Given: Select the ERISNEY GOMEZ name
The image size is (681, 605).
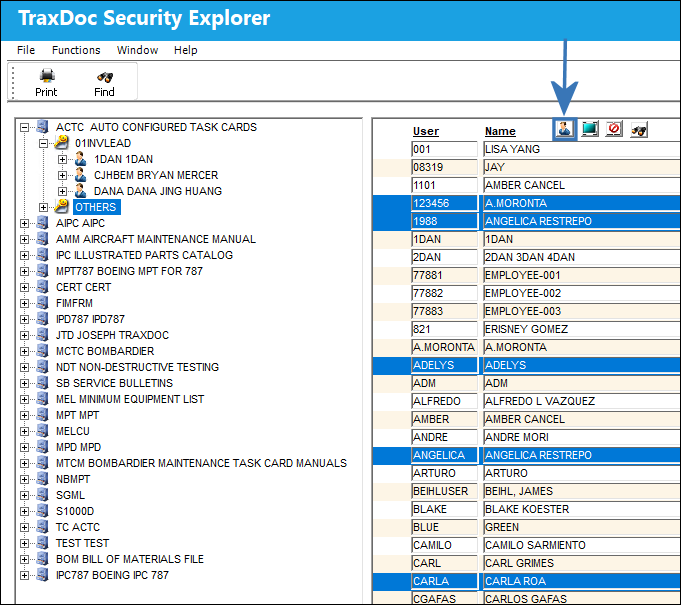Looking at the screenshot, I should click(x=582, y=329).
